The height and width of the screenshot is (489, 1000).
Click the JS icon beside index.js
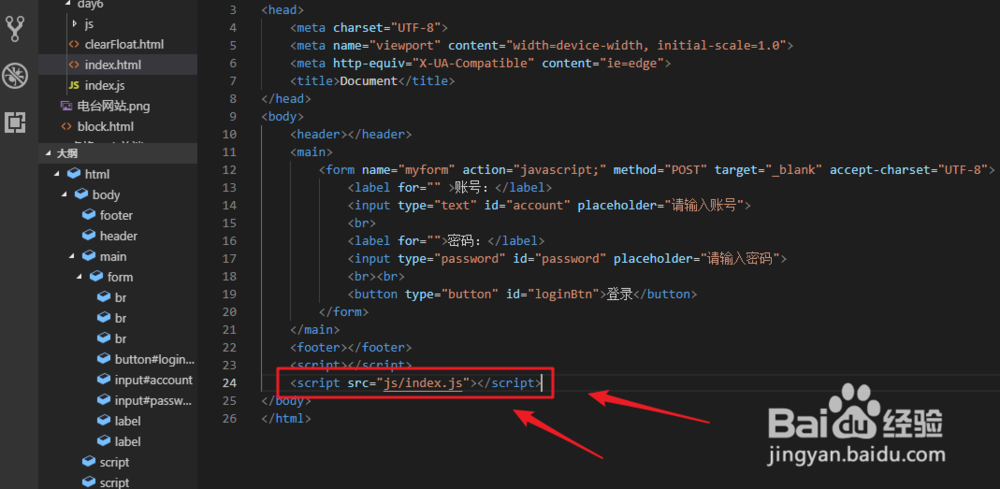pyautogui.click(x=74, y=85)
